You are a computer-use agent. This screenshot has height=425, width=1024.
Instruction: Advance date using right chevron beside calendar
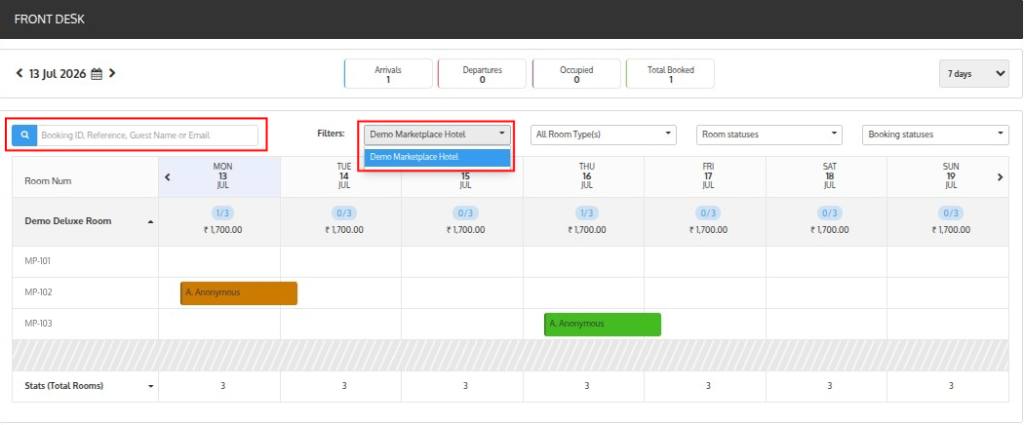pyautogui.click(x=112, y=73)
